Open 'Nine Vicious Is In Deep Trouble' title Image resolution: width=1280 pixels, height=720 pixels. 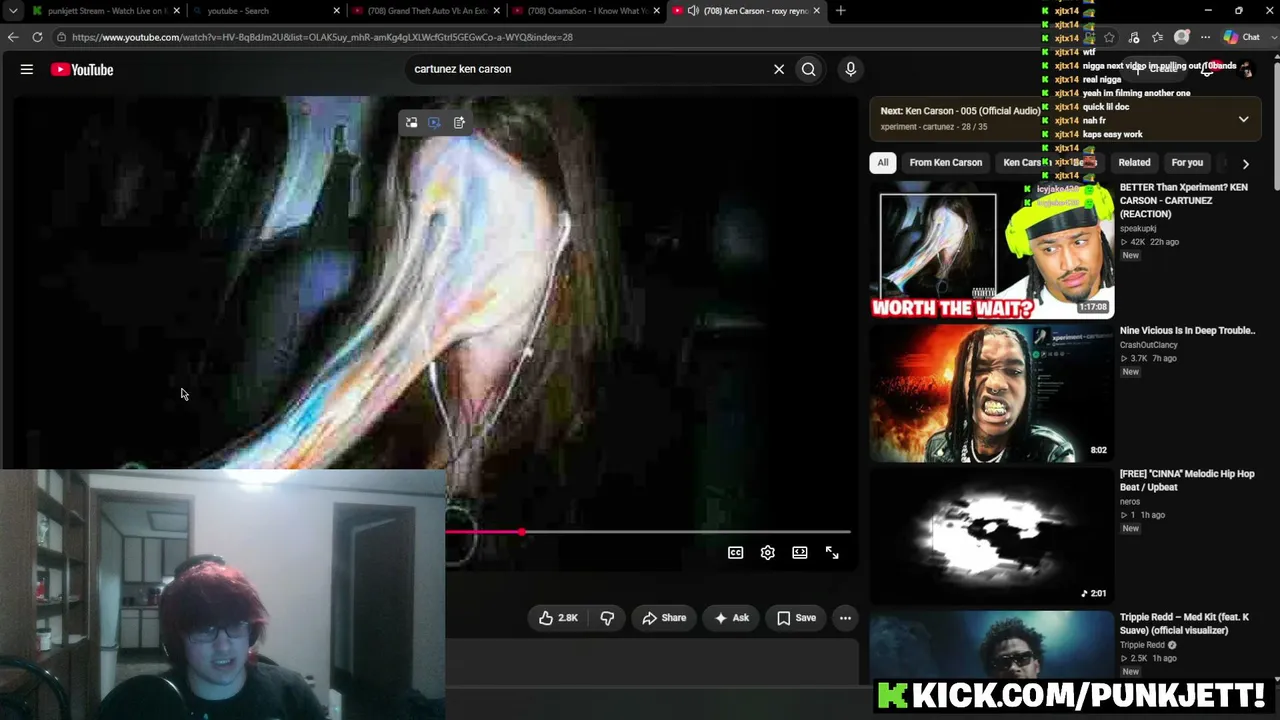pyautogui.click(x=1187, y=331)
